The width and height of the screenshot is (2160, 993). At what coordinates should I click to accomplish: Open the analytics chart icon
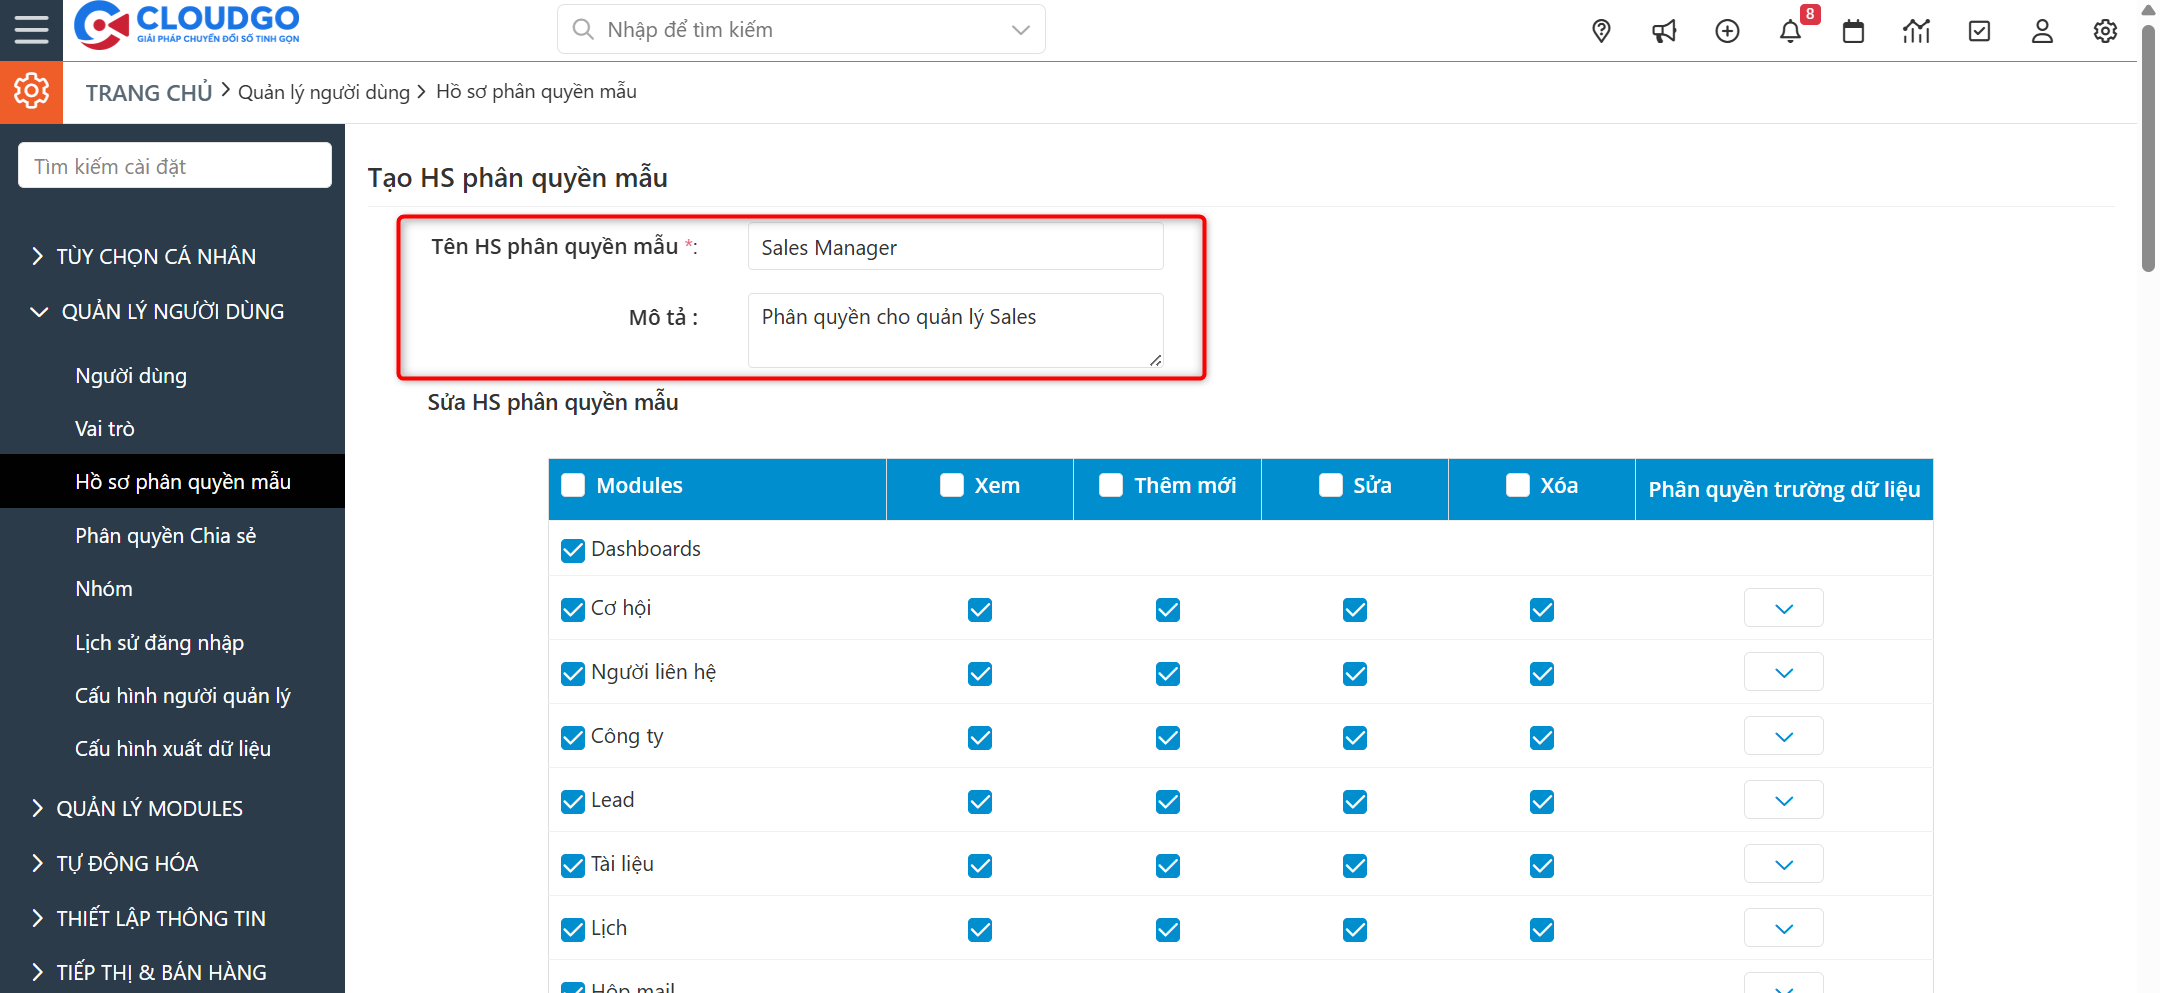[x=1916, y=31]
